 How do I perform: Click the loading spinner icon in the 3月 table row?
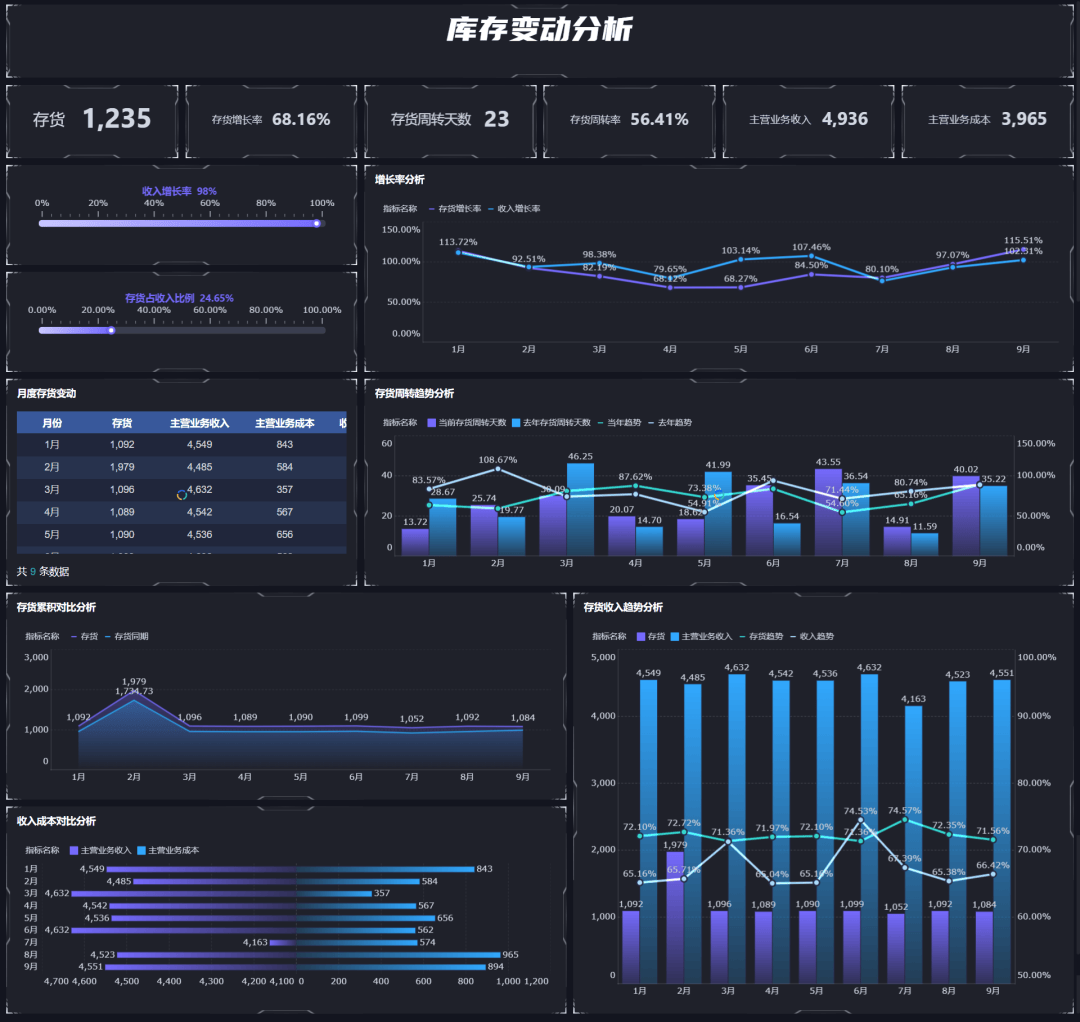[x=182, y=495]
